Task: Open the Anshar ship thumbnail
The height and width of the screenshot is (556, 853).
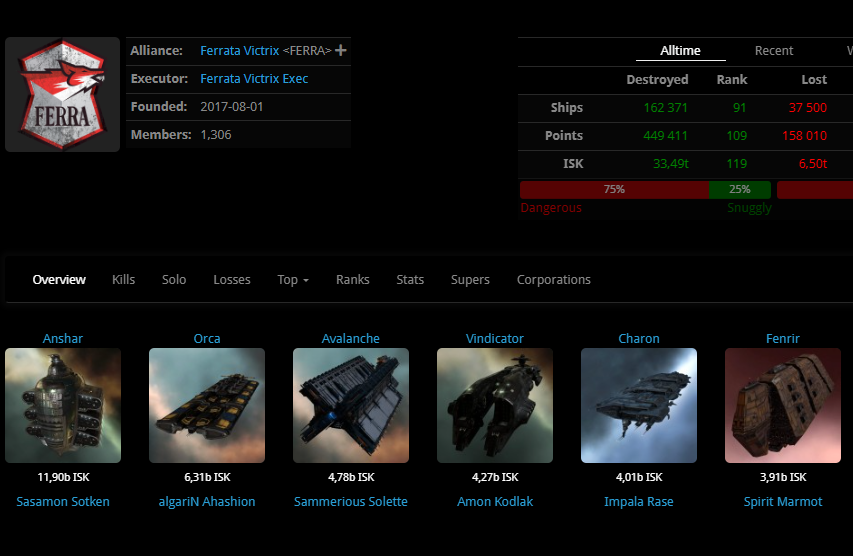Action: tap(63, 405)
